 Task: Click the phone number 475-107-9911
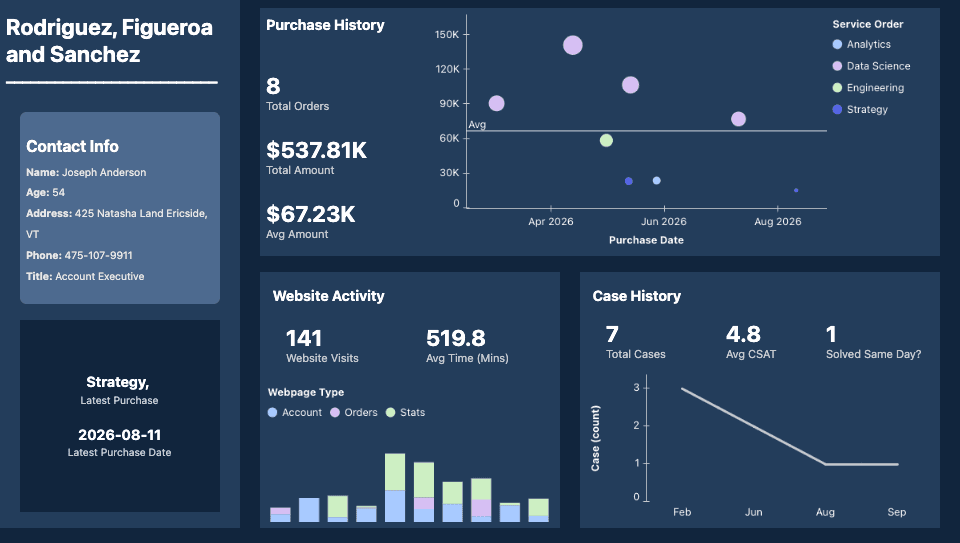tap(99, 255)
